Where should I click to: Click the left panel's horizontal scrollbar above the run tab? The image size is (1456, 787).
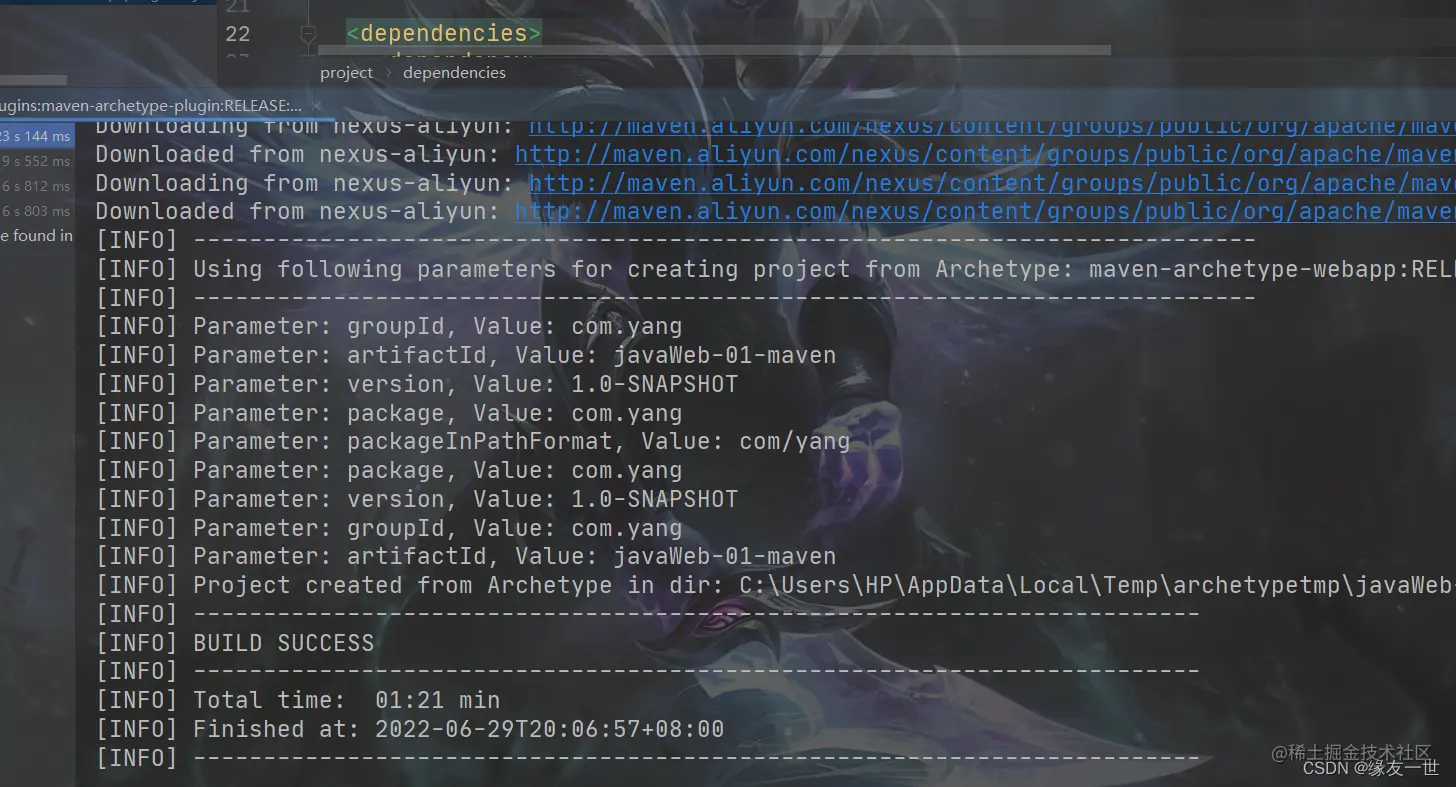click(34, 80)
